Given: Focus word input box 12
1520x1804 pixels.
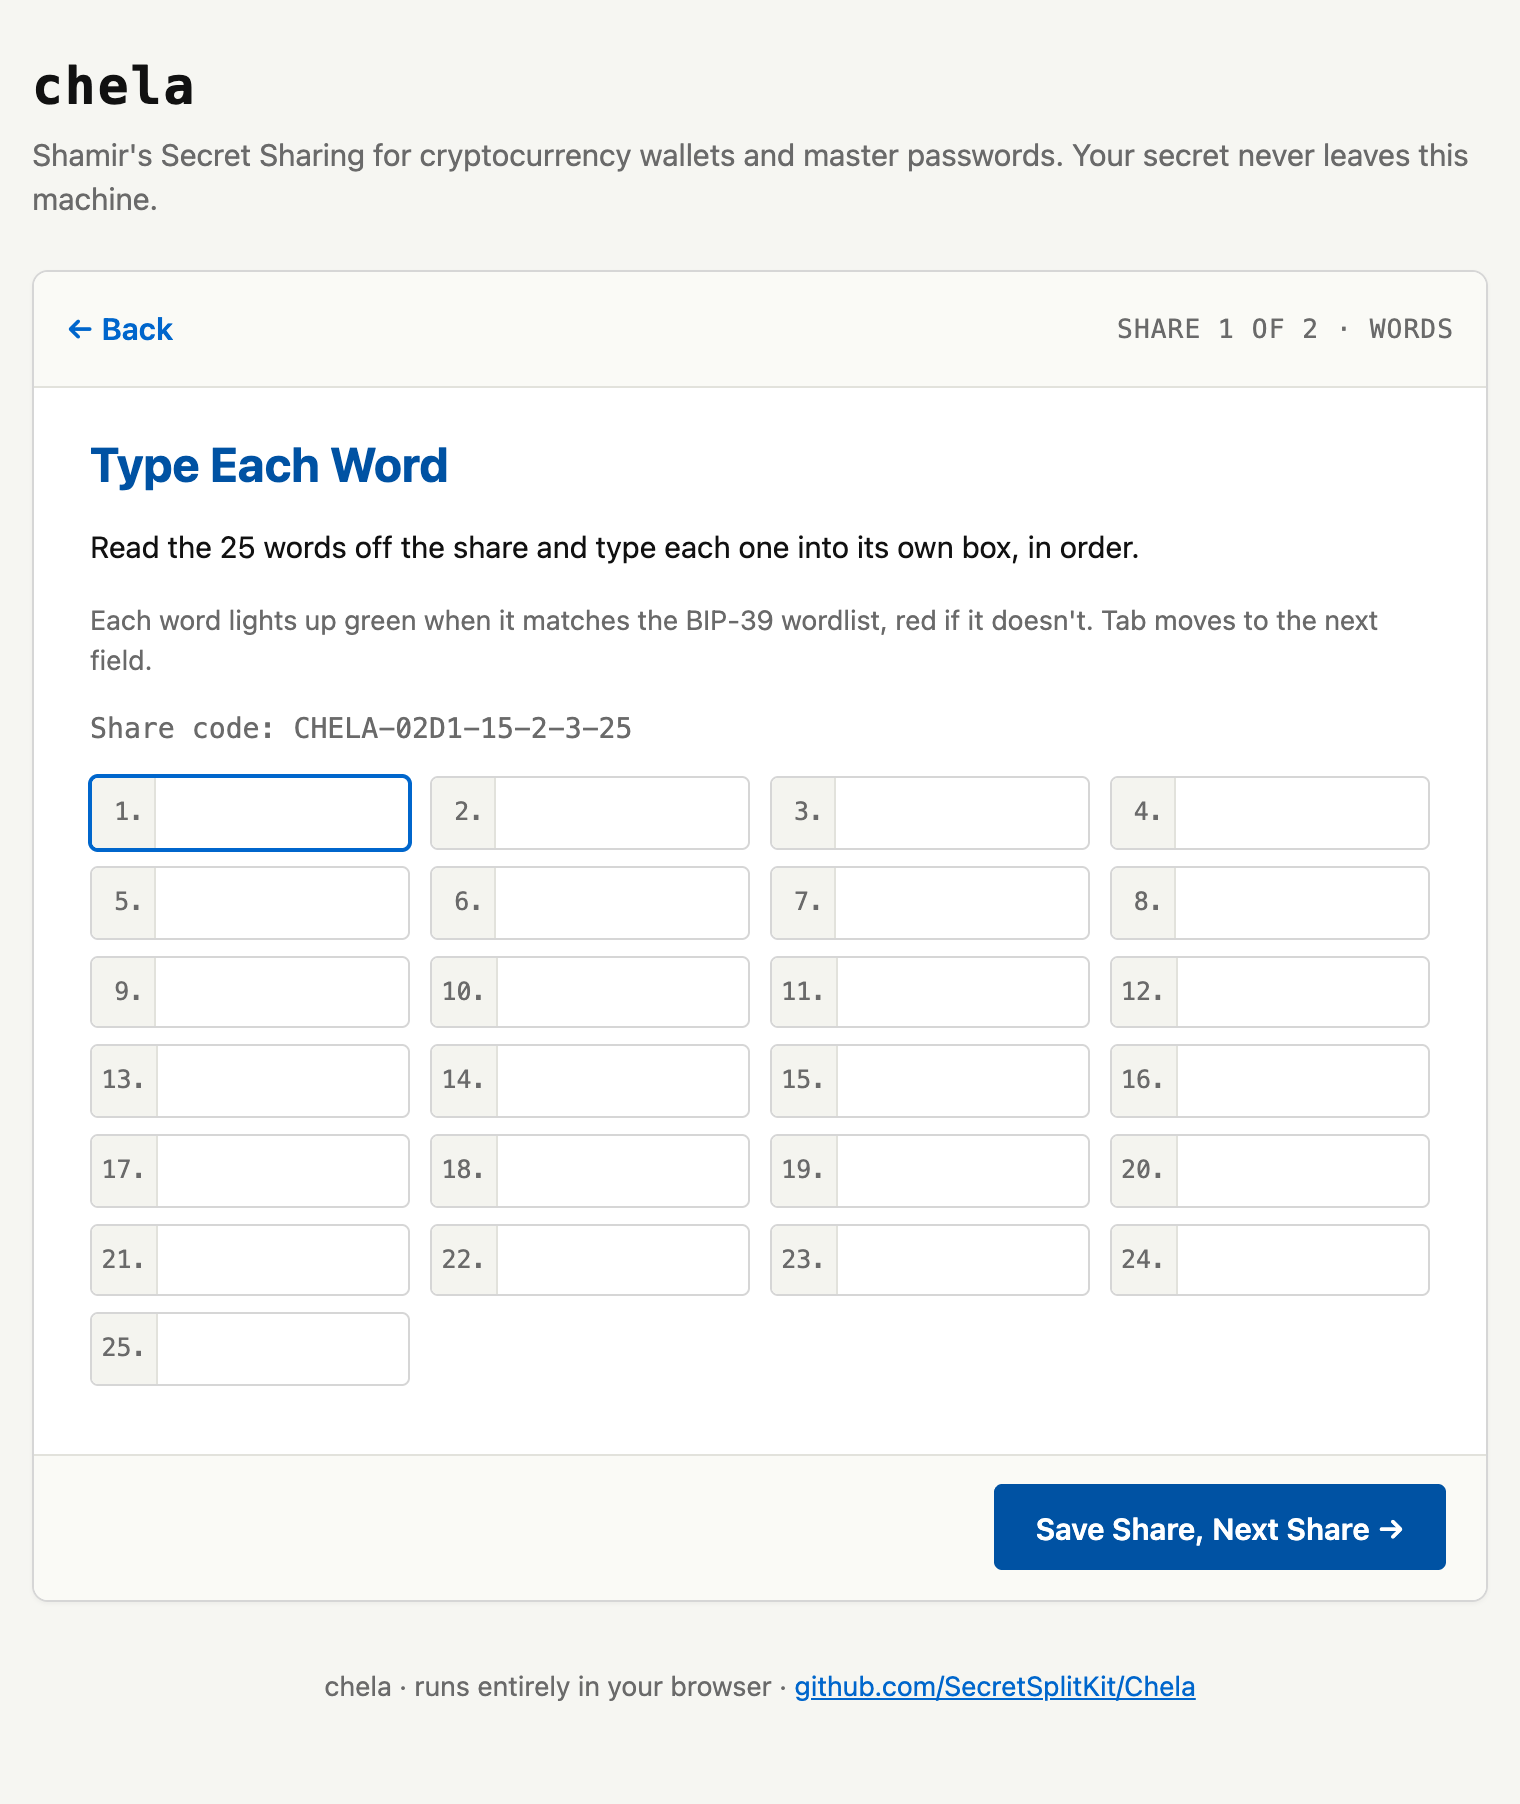Looking at the screenshot, I should coord(1303,992).
